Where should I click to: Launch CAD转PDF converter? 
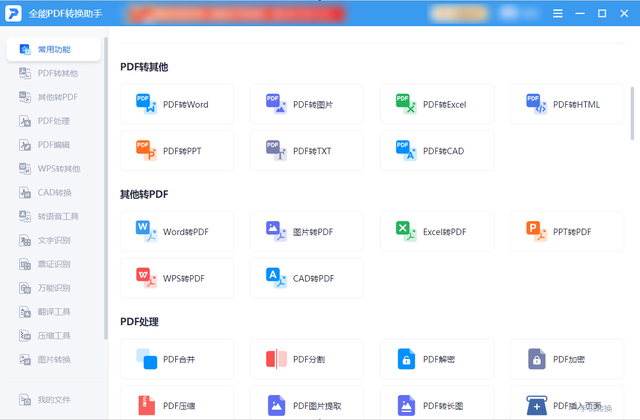[307, 278]
